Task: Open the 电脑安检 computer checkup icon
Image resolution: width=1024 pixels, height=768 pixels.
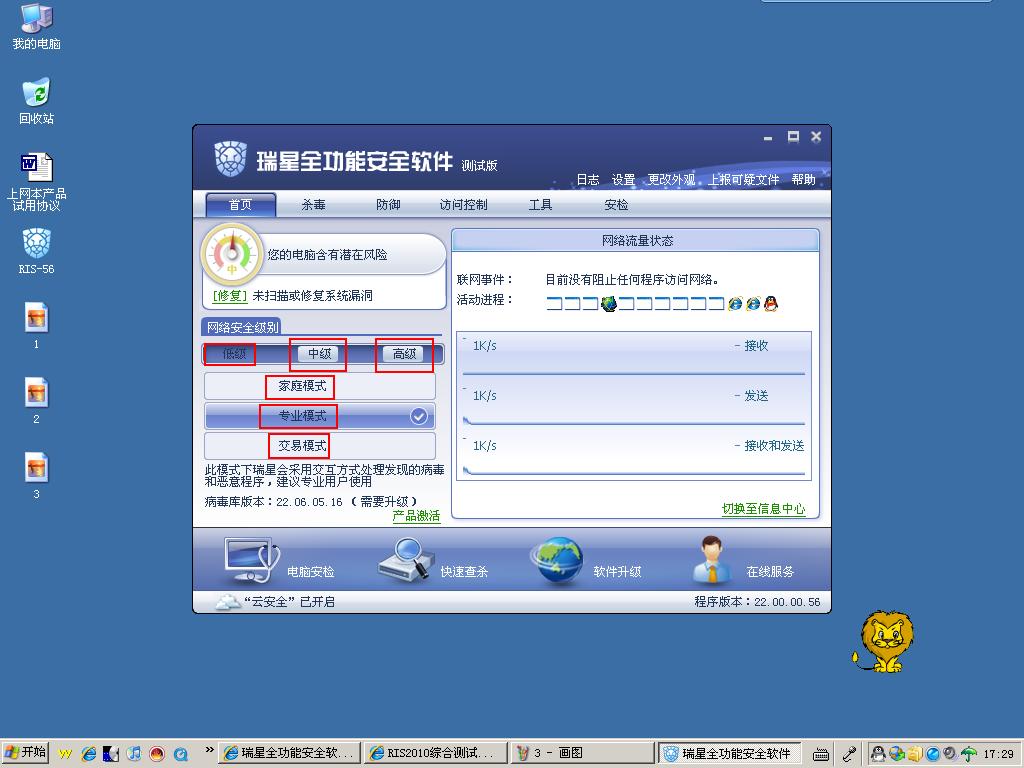Action: coord(251,560)
